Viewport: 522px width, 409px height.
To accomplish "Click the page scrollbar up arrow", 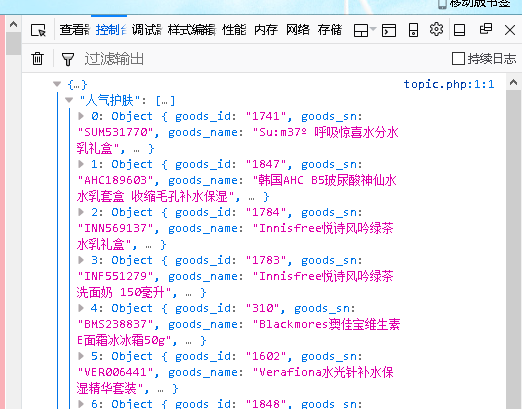I will pyautogui.click(x=13, y=24).
